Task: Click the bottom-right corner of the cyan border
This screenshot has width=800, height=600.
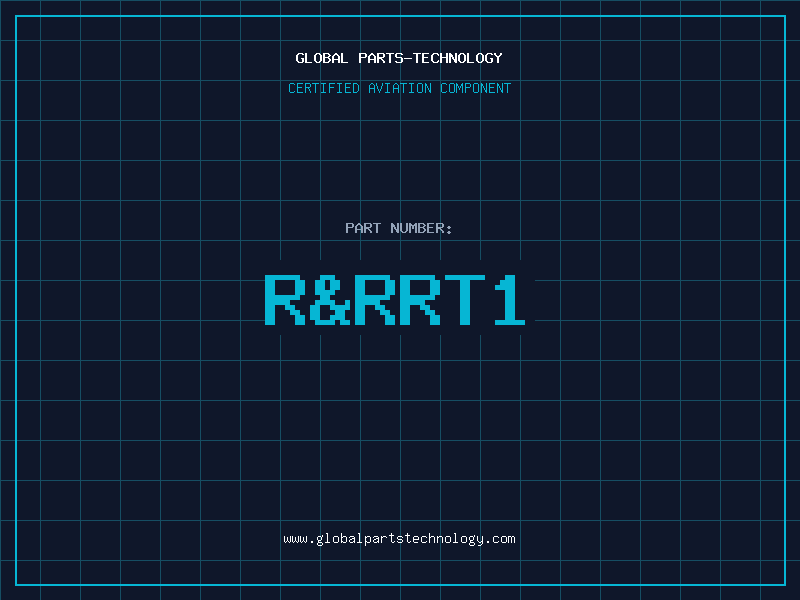Action: click(784, 584)
